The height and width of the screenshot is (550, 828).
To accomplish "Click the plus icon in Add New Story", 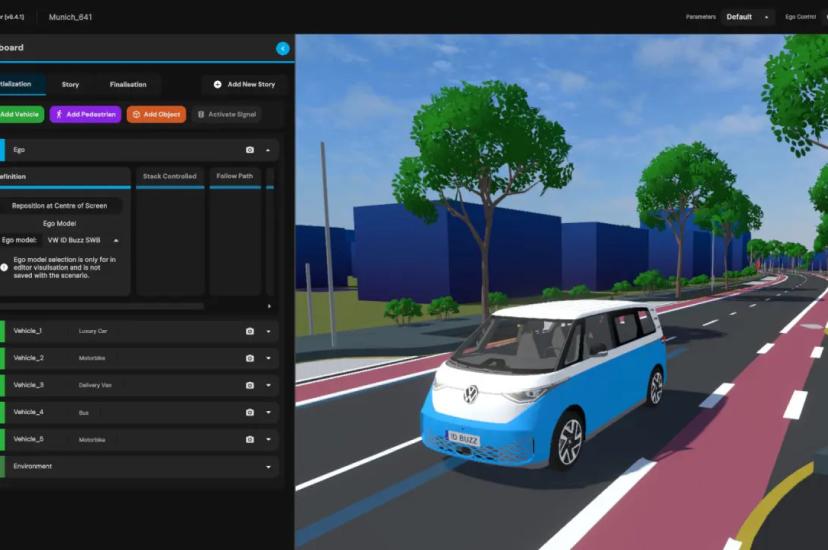I will pyautogui.click(x=218, y=84).
